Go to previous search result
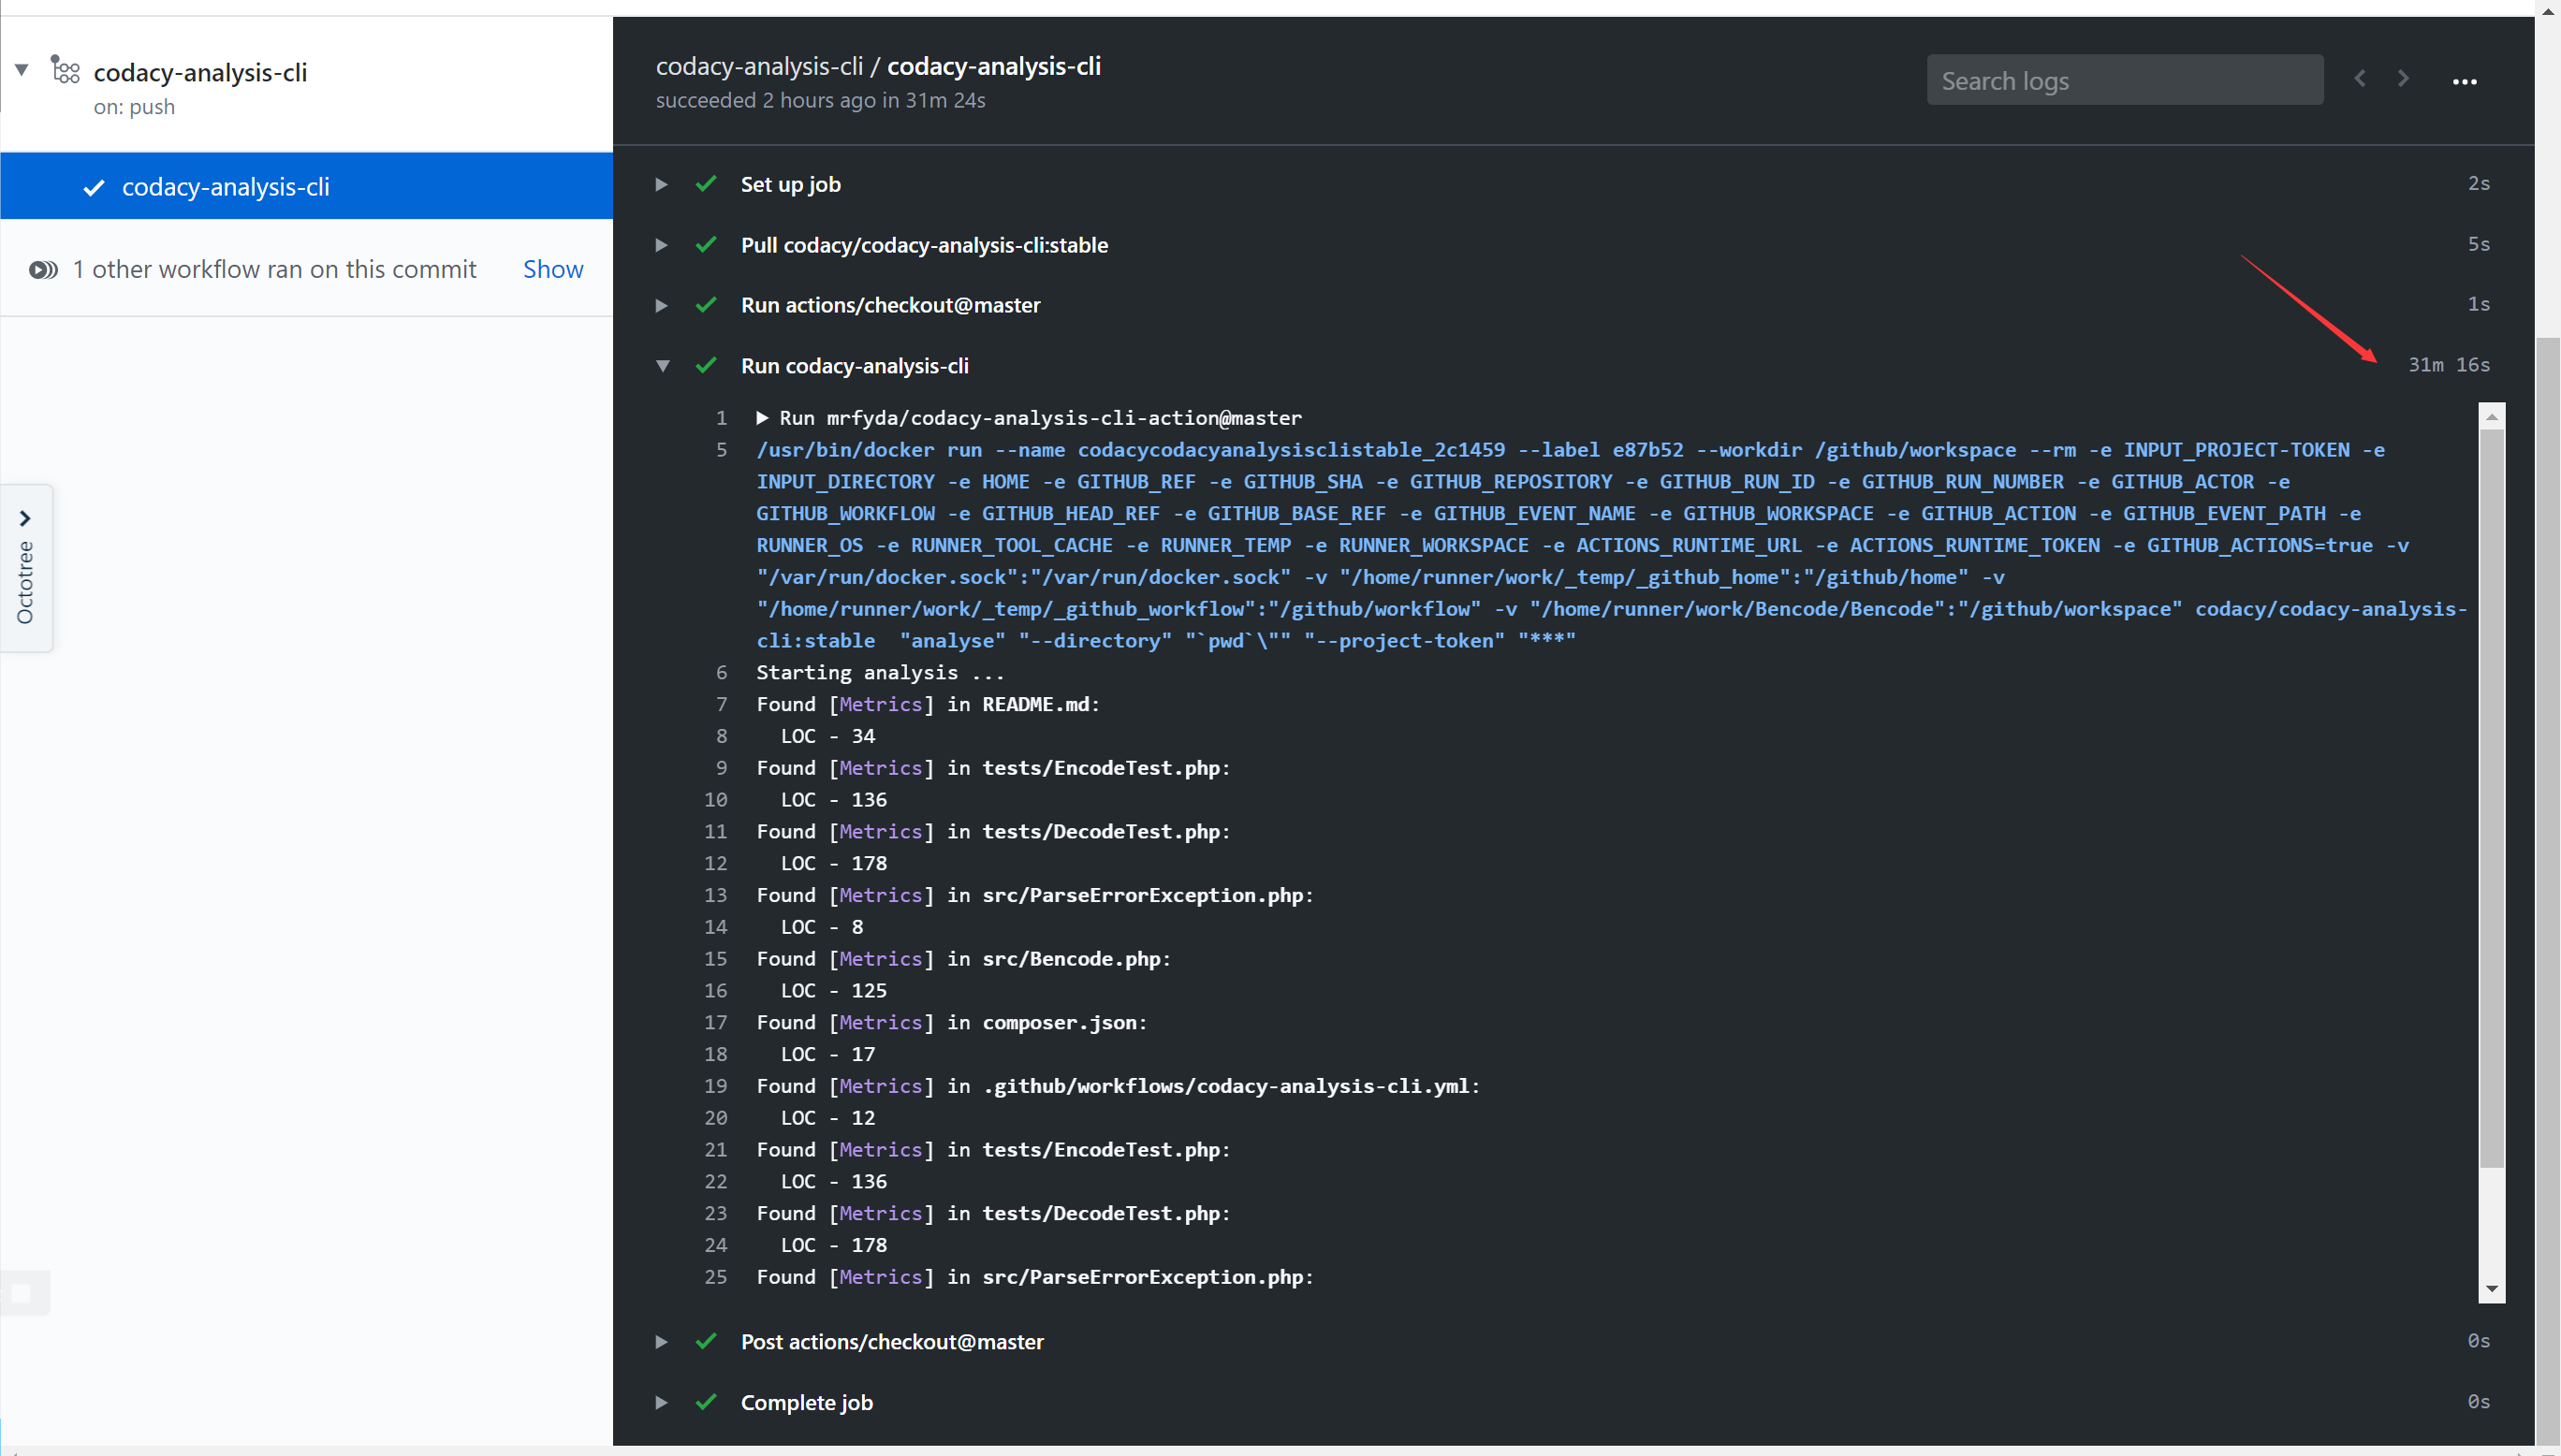2561x1456 pixels. (2360, 79)
